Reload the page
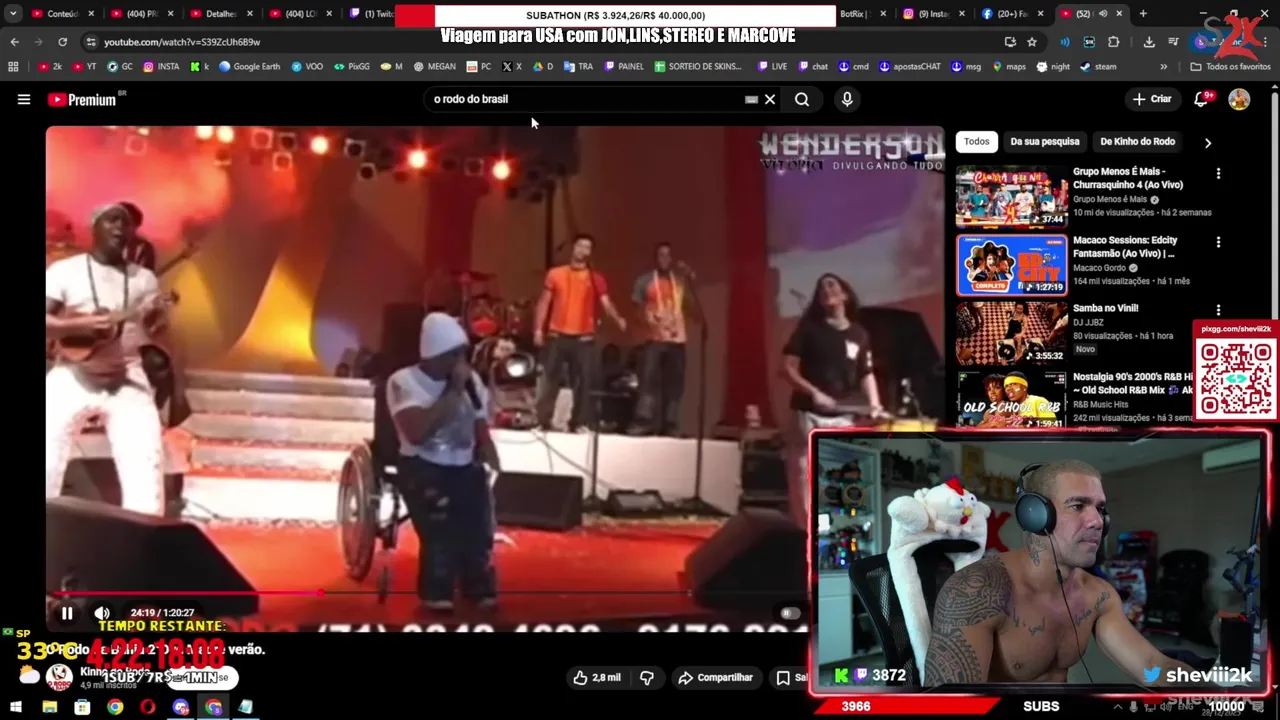This screenshot has height=720, width=1280. tap(62, 42)
